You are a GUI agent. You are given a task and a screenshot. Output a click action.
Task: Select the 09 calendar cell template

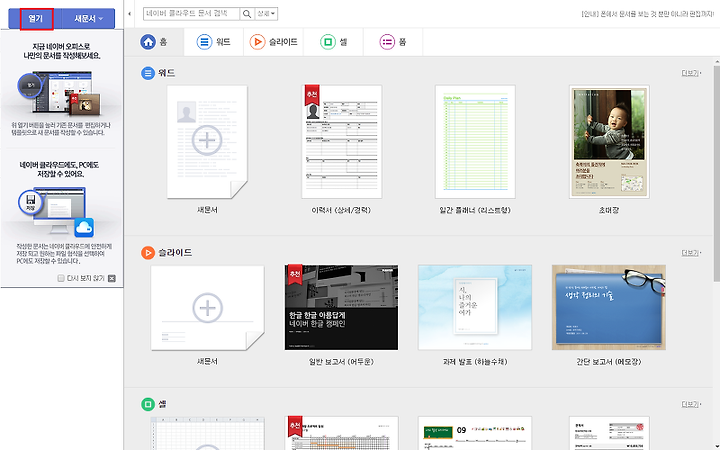475,433
